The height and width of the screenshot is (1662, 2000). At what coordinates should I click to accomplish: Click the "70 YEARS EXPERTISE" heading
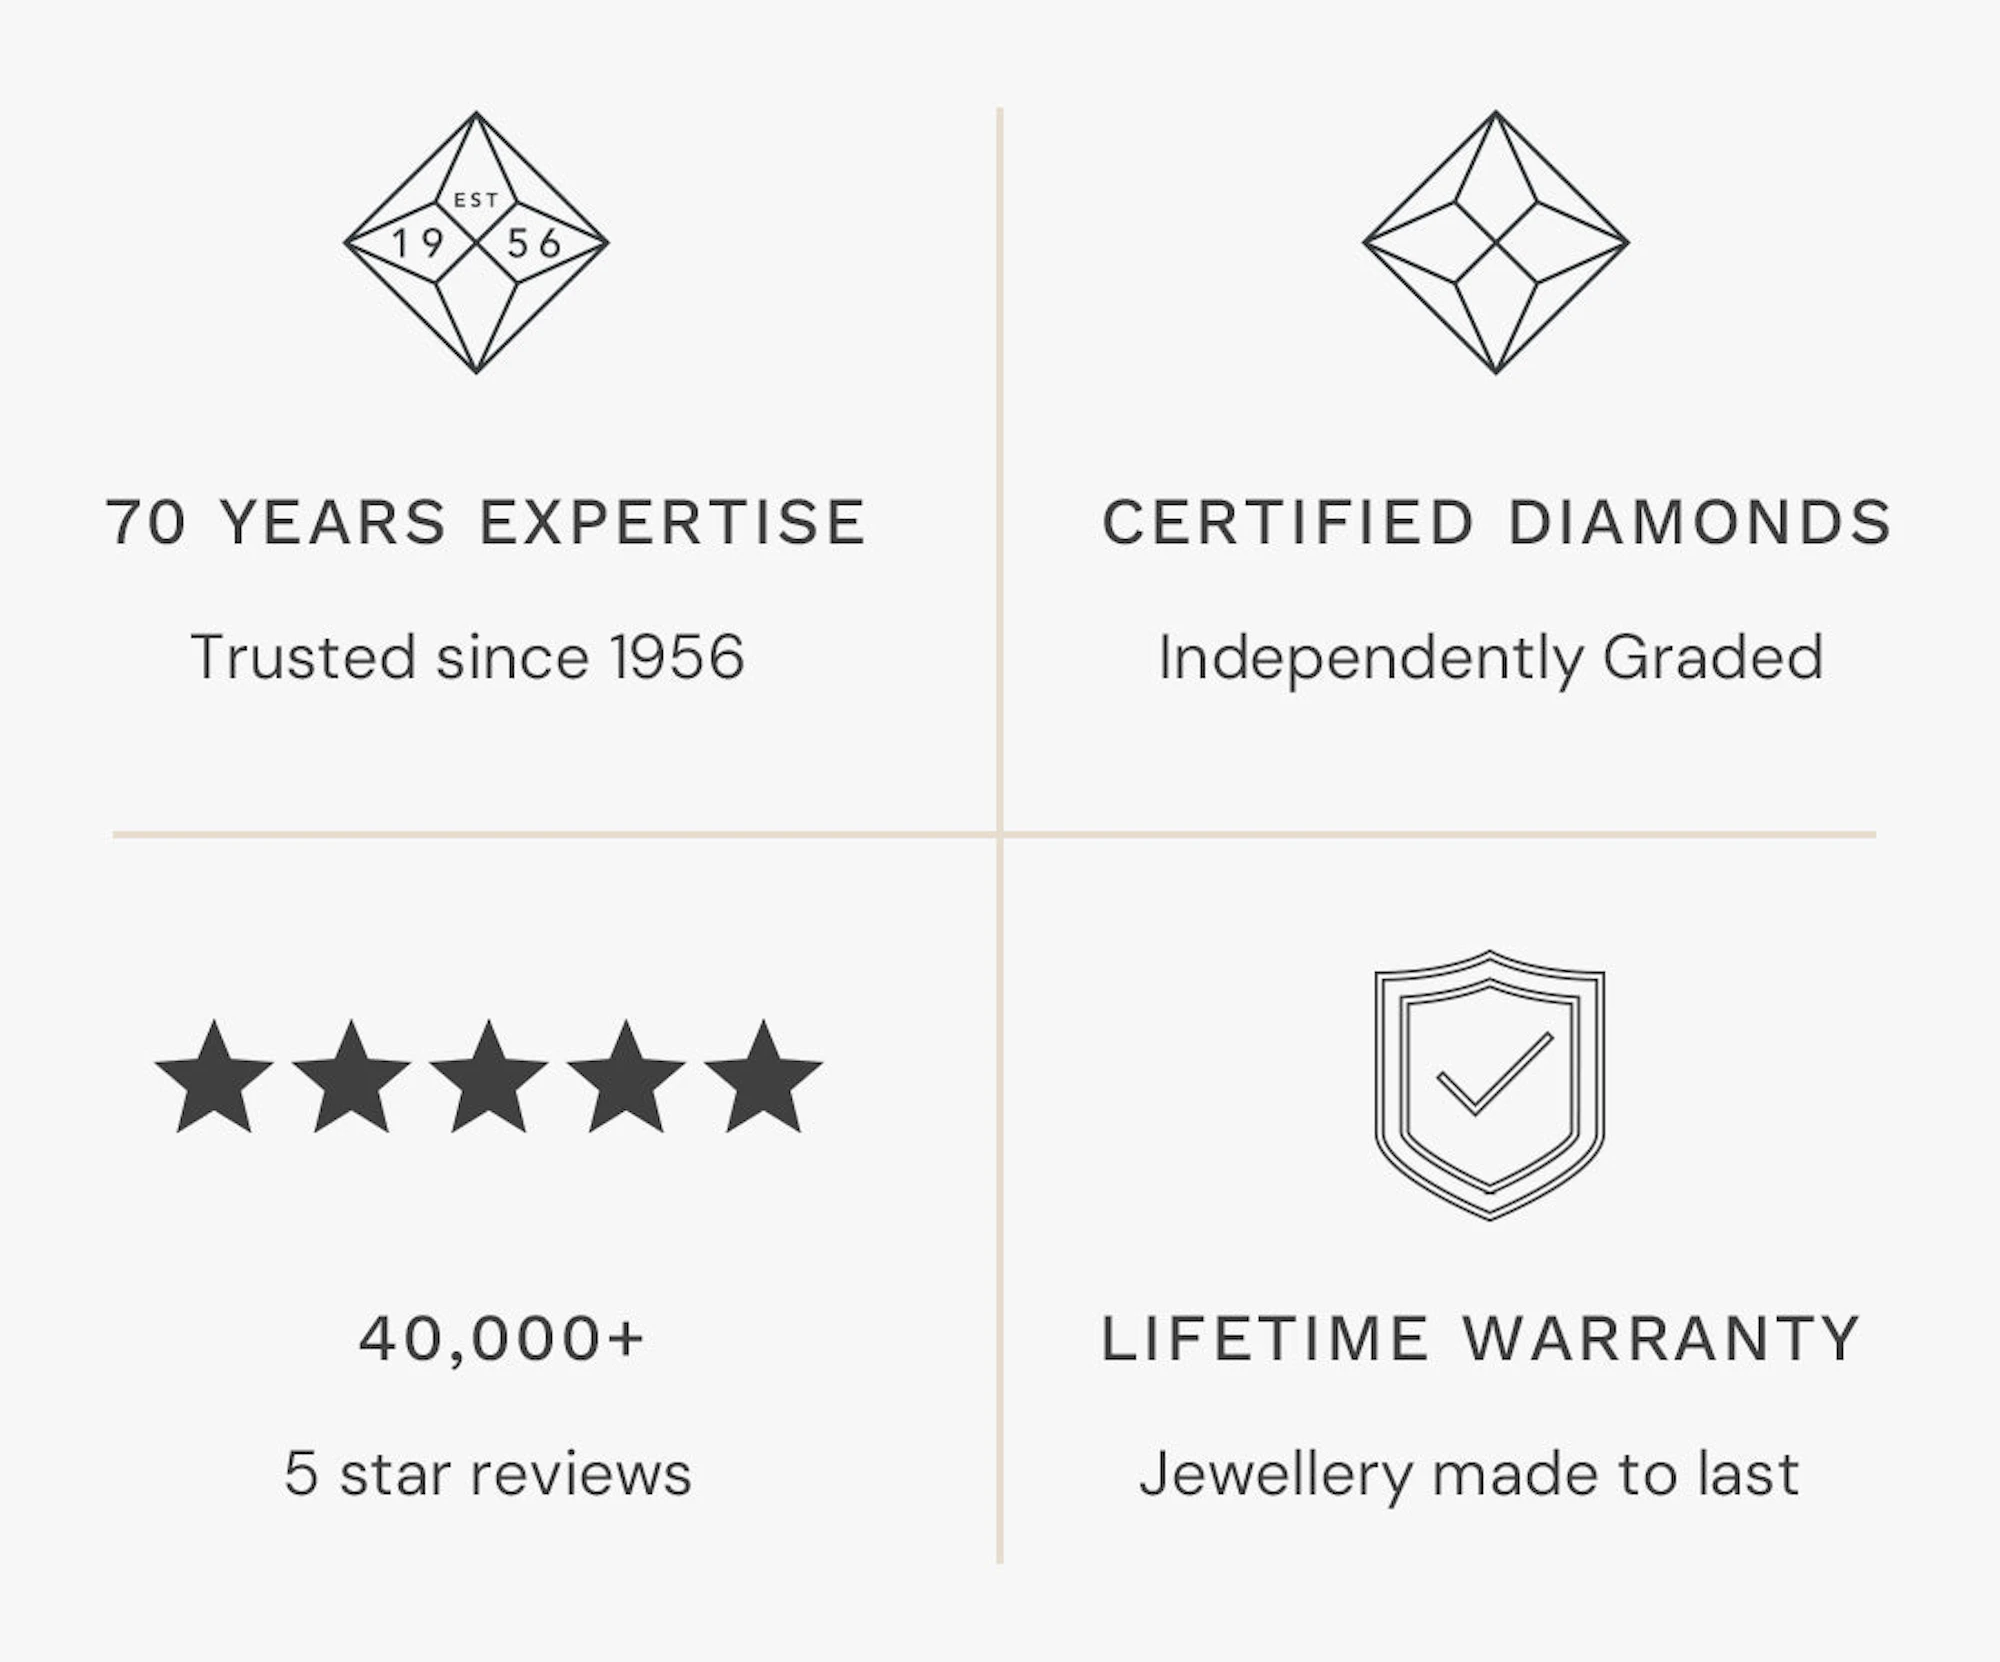coord(486,522)
